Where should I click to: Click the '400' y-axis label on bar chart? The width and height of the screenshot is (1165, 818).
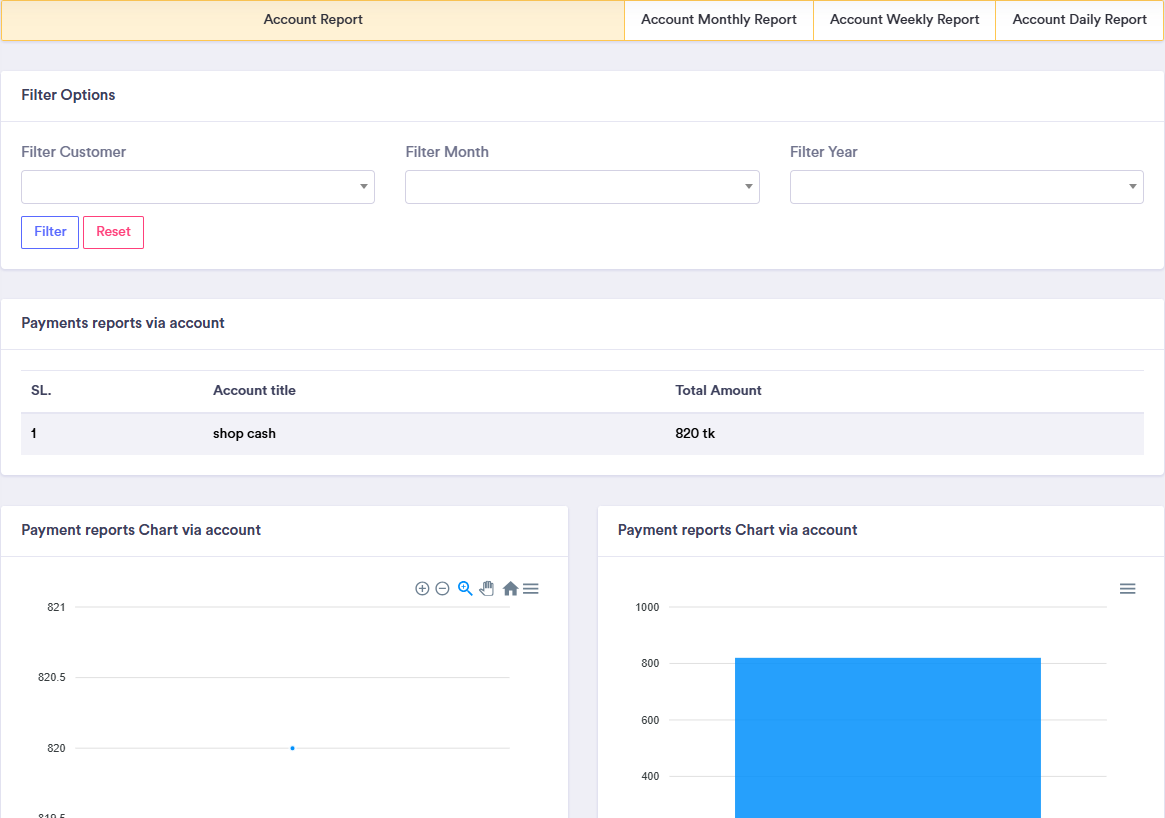pyautogui.click(x=650, y=776)
